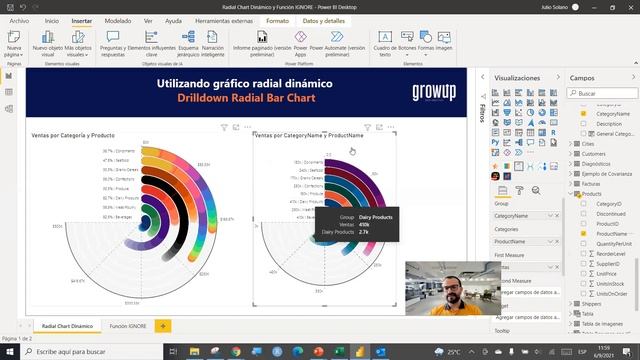Expand the Shippers table

tap(571, 304)
